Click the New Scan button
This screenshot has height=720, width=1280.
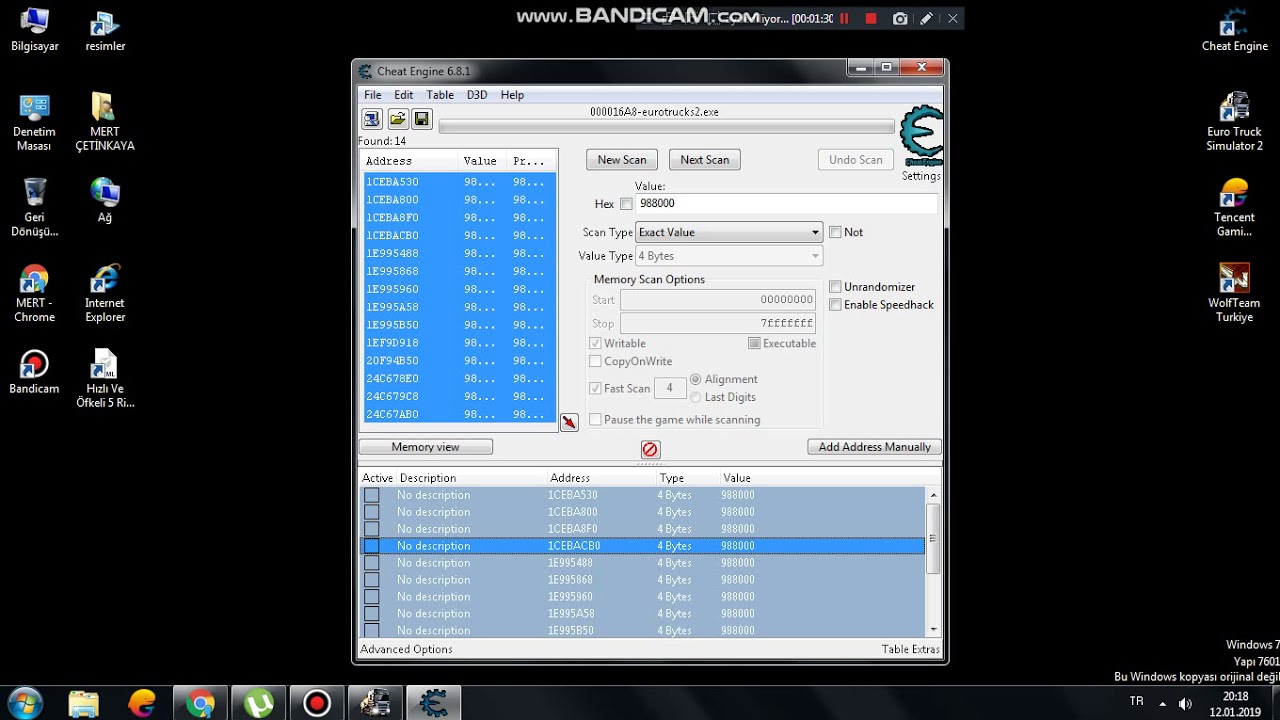[x=622, y=160]
